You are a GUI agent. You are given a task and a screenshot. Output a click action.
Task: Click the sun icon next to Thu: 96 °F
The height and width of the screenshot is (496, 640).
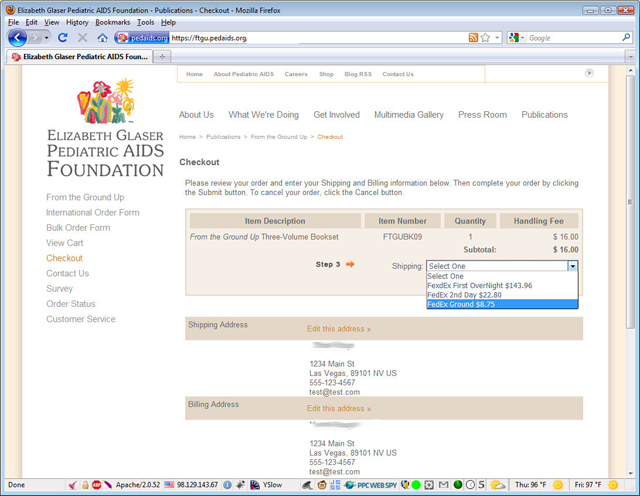558,485
